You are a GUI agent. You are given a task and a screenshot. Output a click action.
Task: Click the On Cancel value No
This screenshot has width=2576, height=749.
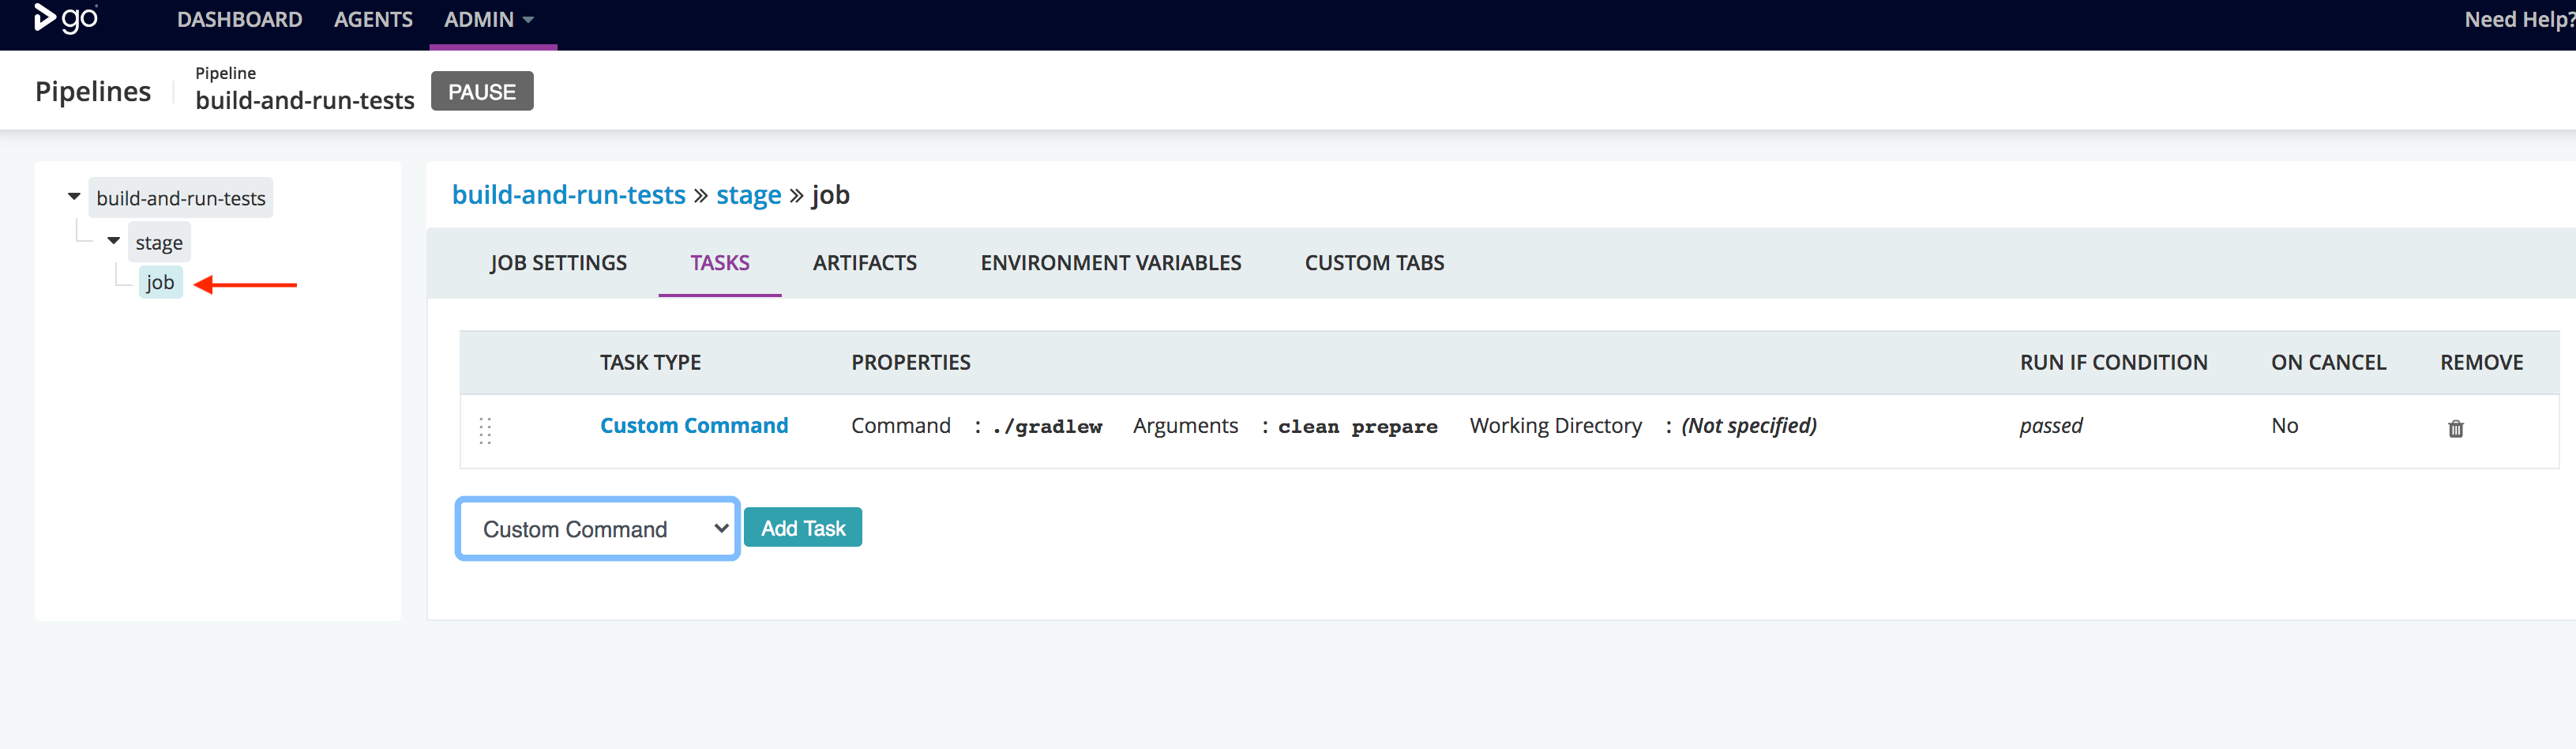click(x=2284, y=426)
